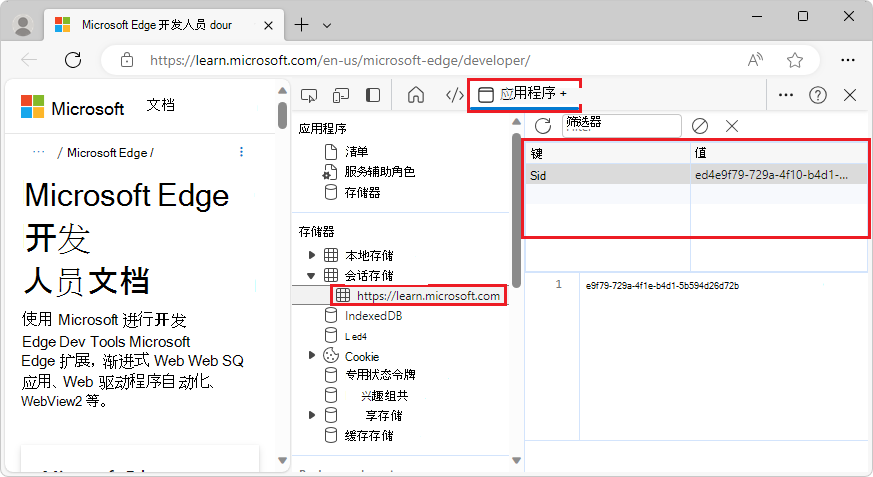Add page to favorites using the star icon
Screen dimensions: 873x477
click(794, 60)
